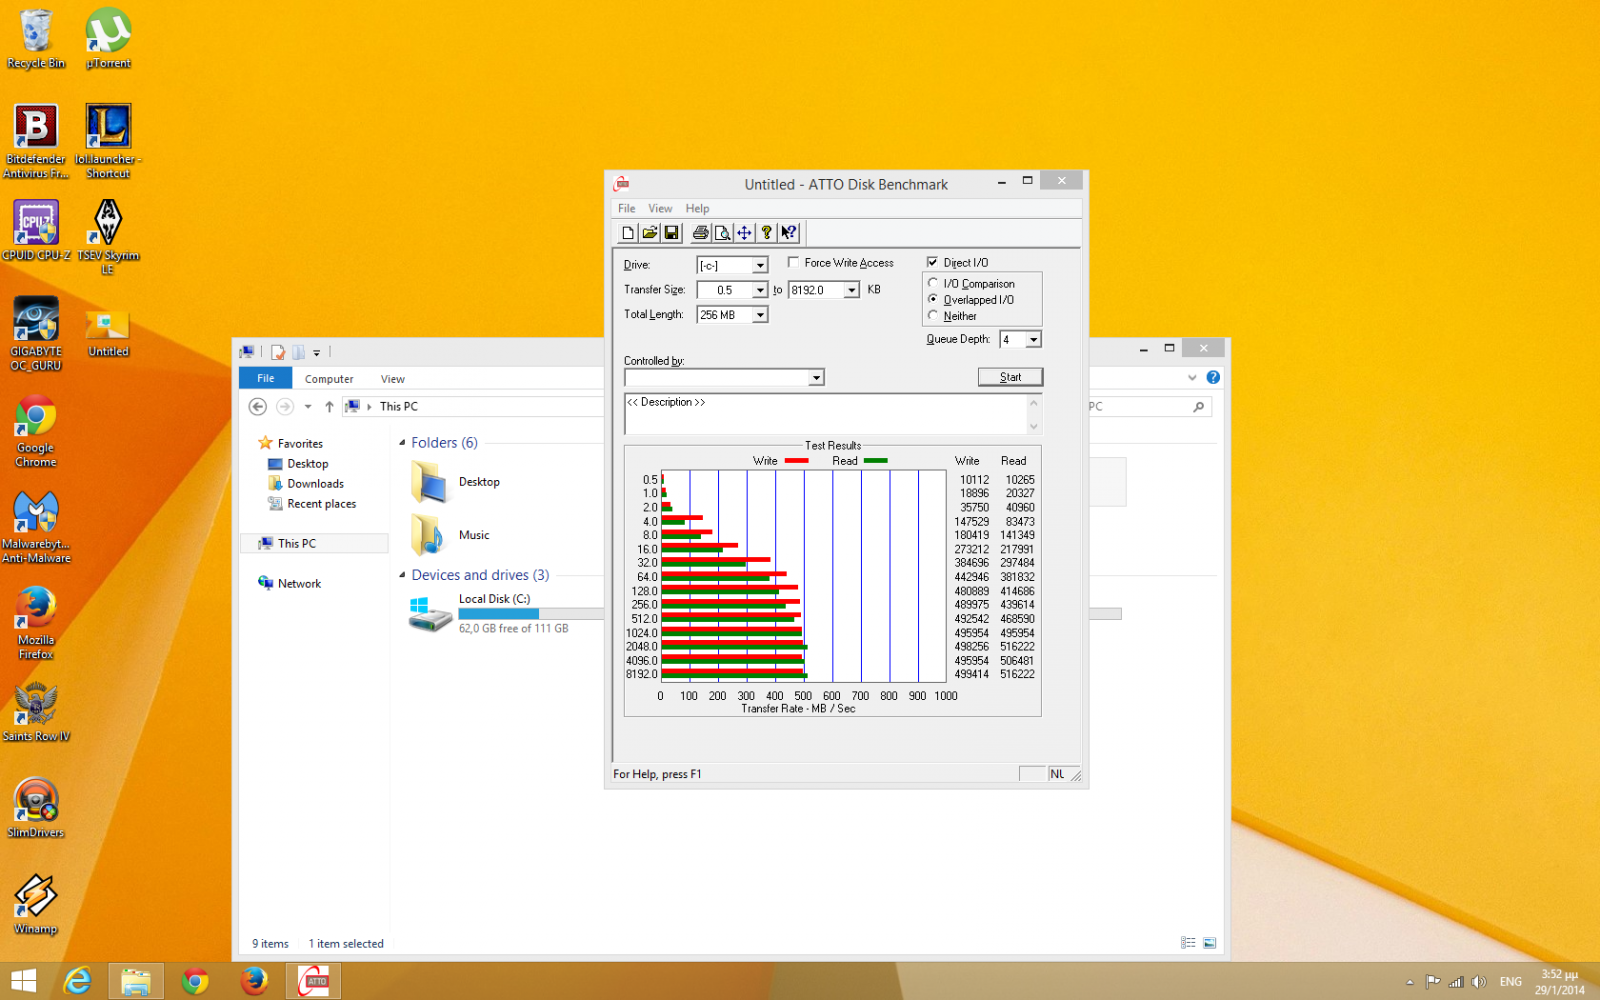Switch to the Computer ribbon tab in Explorer
Image resolution: width=1600 pixels, height=1000 pixels.
(329, 379)
